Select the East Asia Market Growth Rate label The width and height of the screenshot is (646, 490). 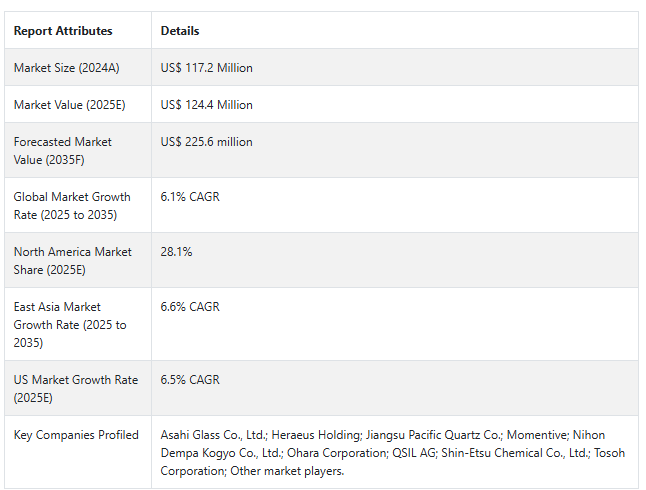[70, 324]
